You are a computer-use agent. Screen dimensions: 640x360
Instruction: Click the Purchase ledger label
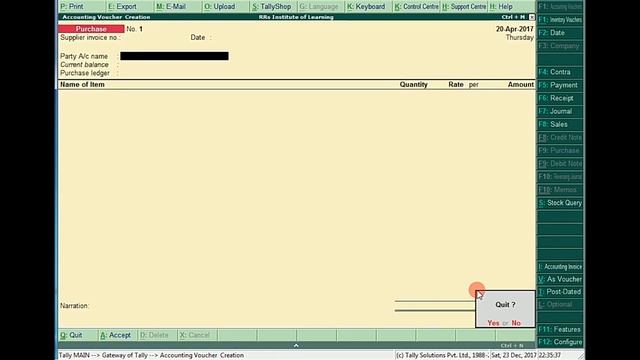[85, 73]
